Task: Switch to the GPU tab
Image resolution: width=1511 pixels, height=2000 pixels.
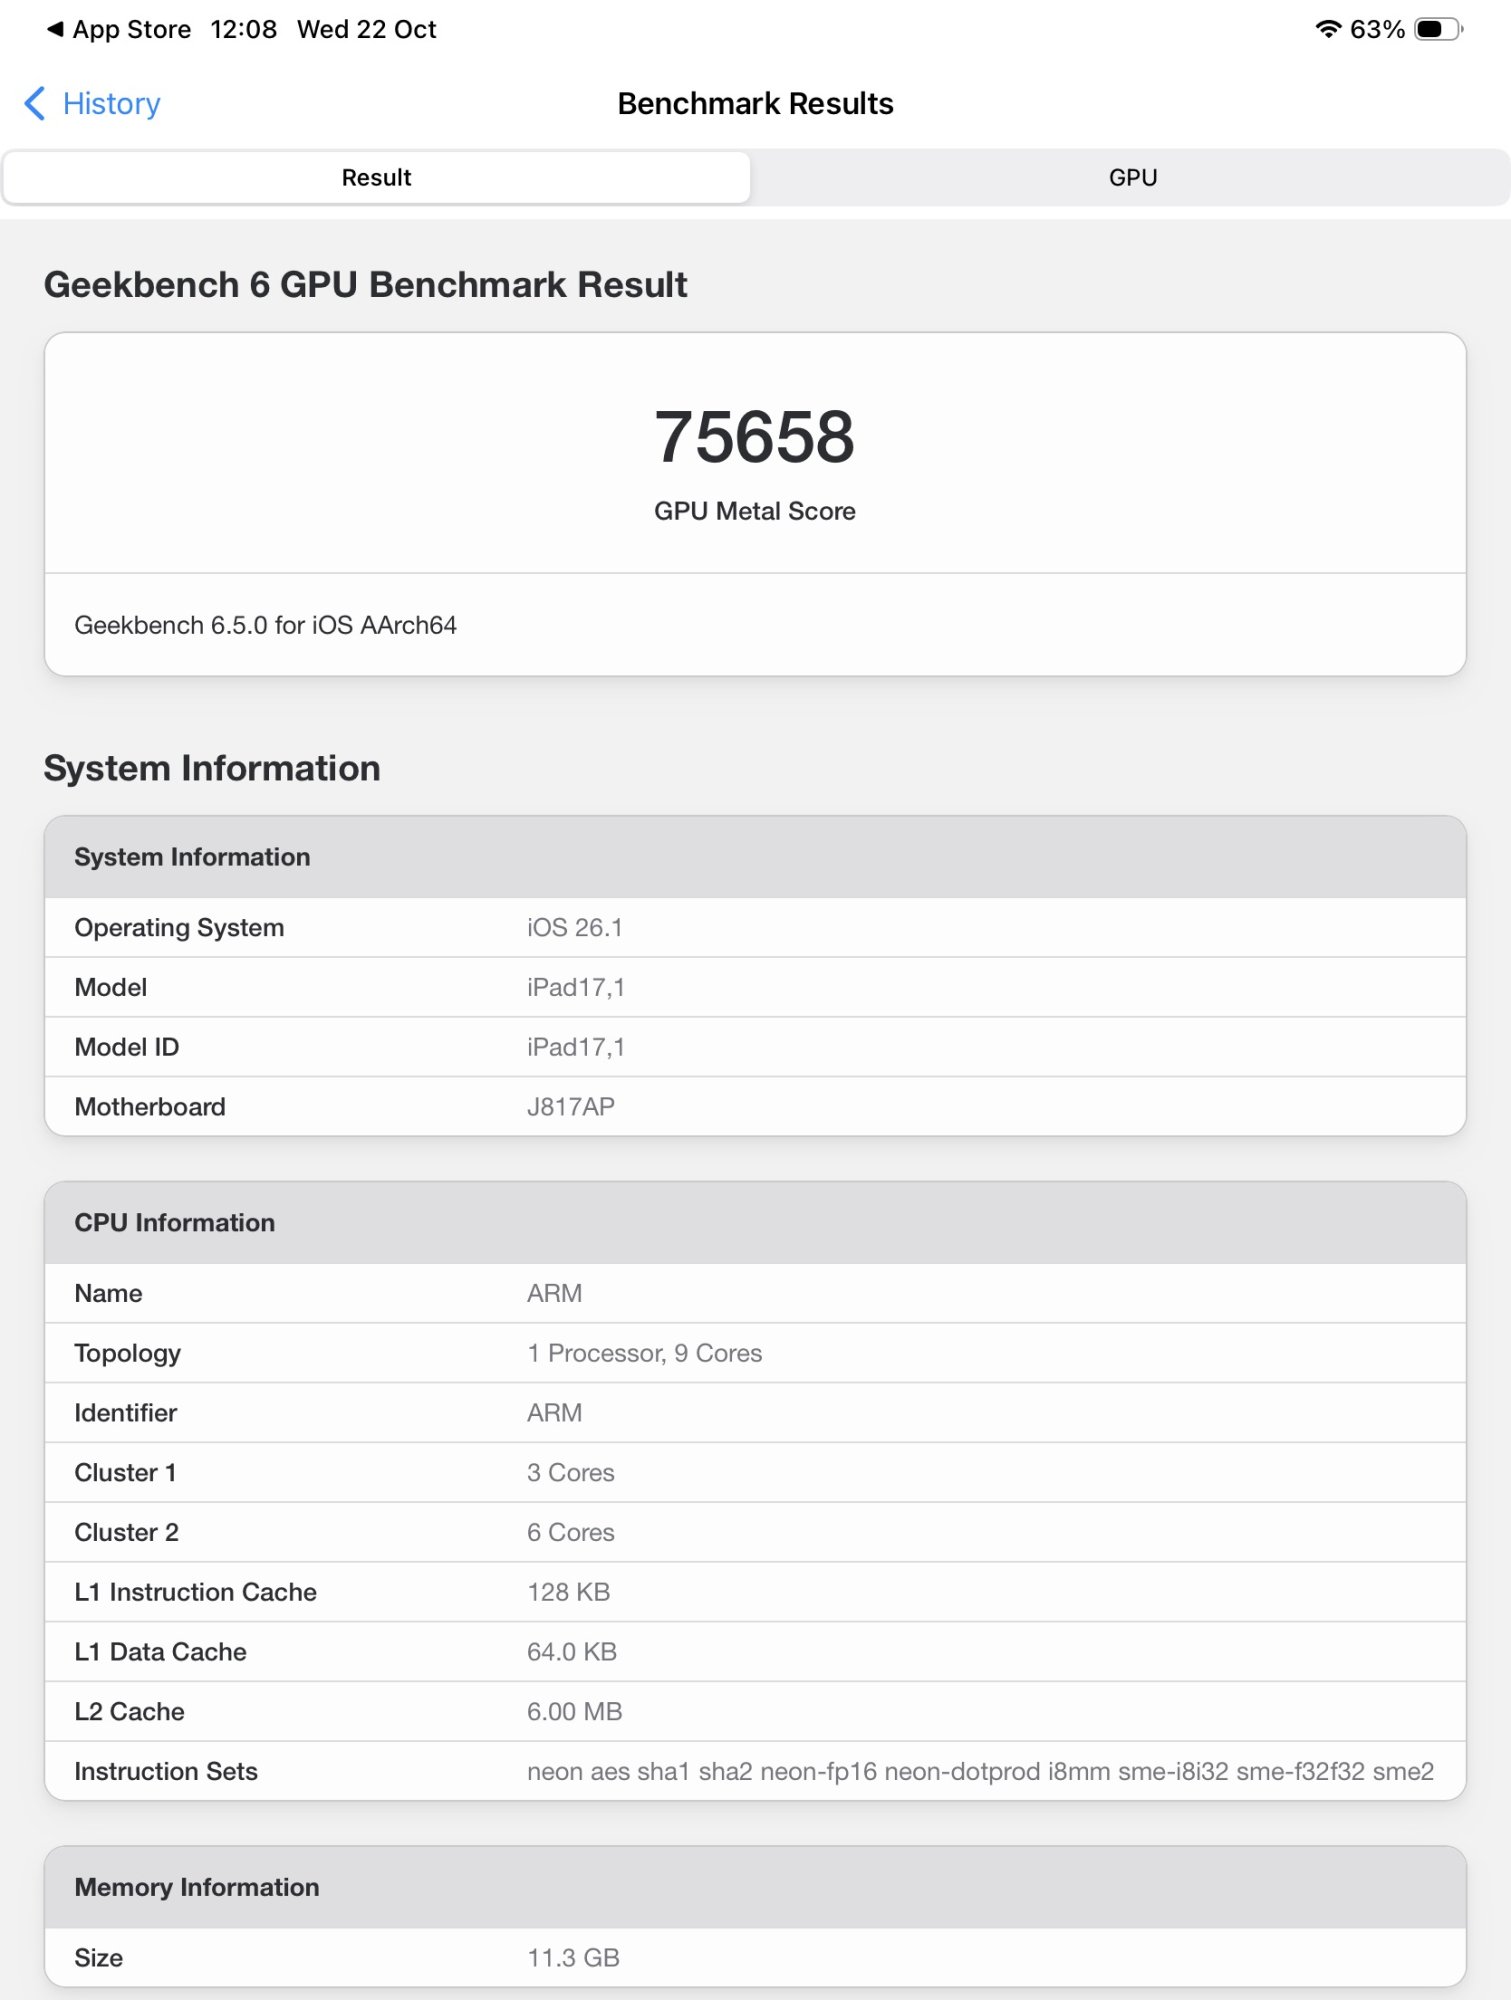Action: click(1132, 177)
